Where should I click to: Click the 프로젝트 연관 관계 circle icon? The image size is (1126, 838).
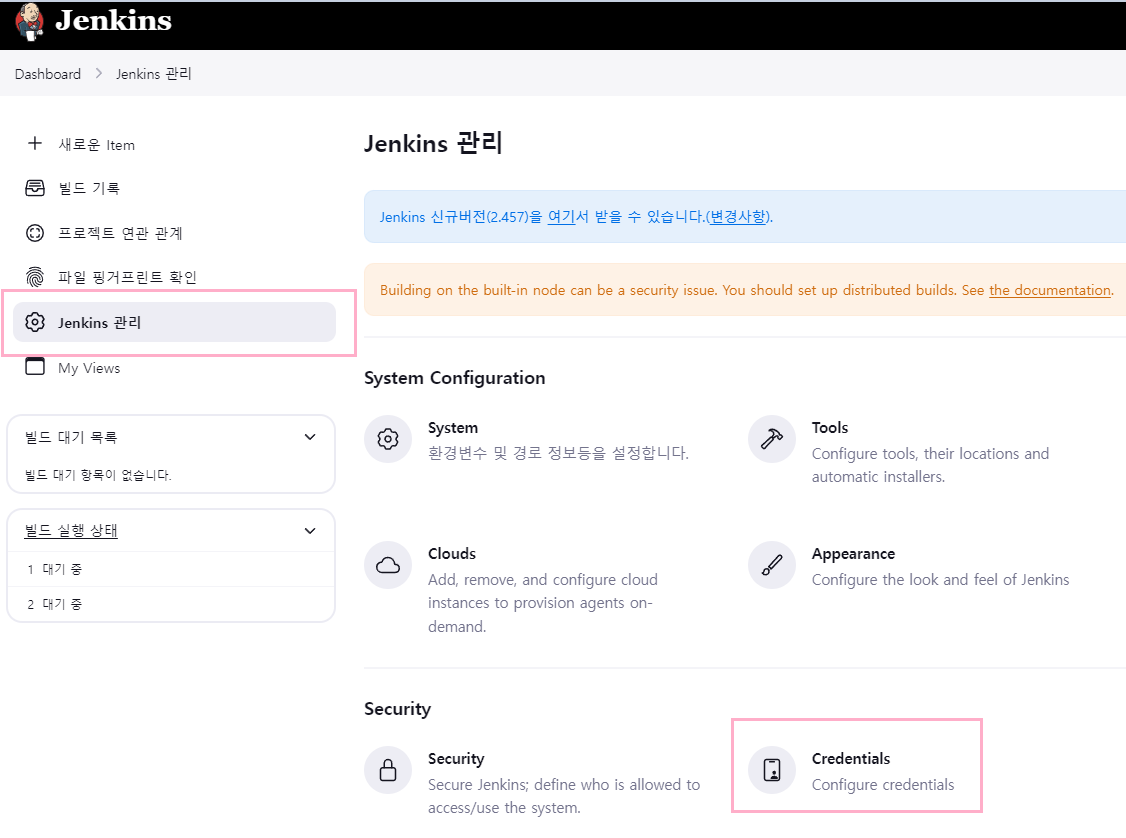pos(34,233)
